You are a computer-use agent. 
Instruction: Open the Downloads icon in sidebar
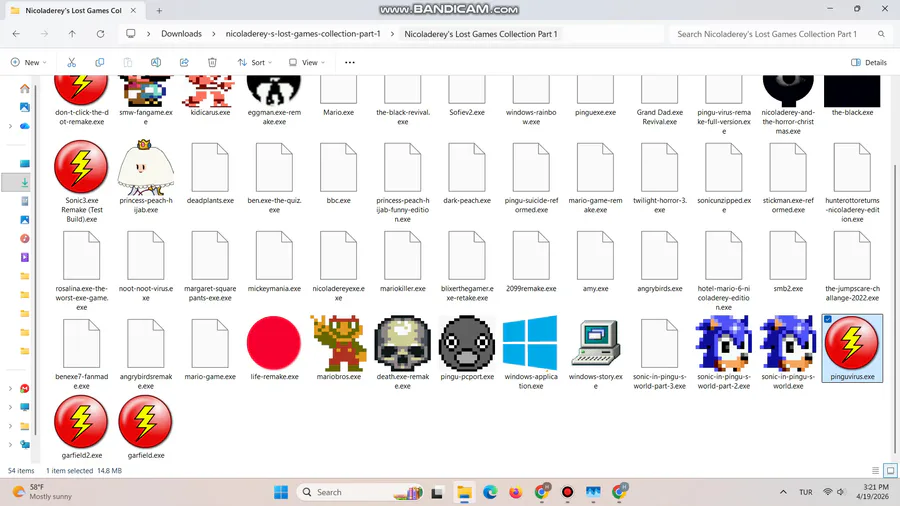pyautogui.click(x=25, y=182)
